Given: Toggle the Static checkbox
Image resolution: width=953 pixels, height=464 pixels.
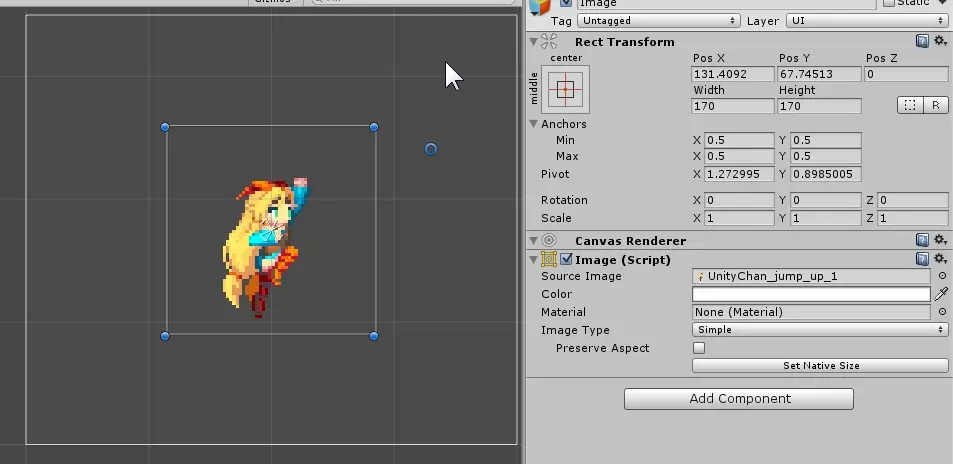Looking at the screenshot, I should (889, 3).
